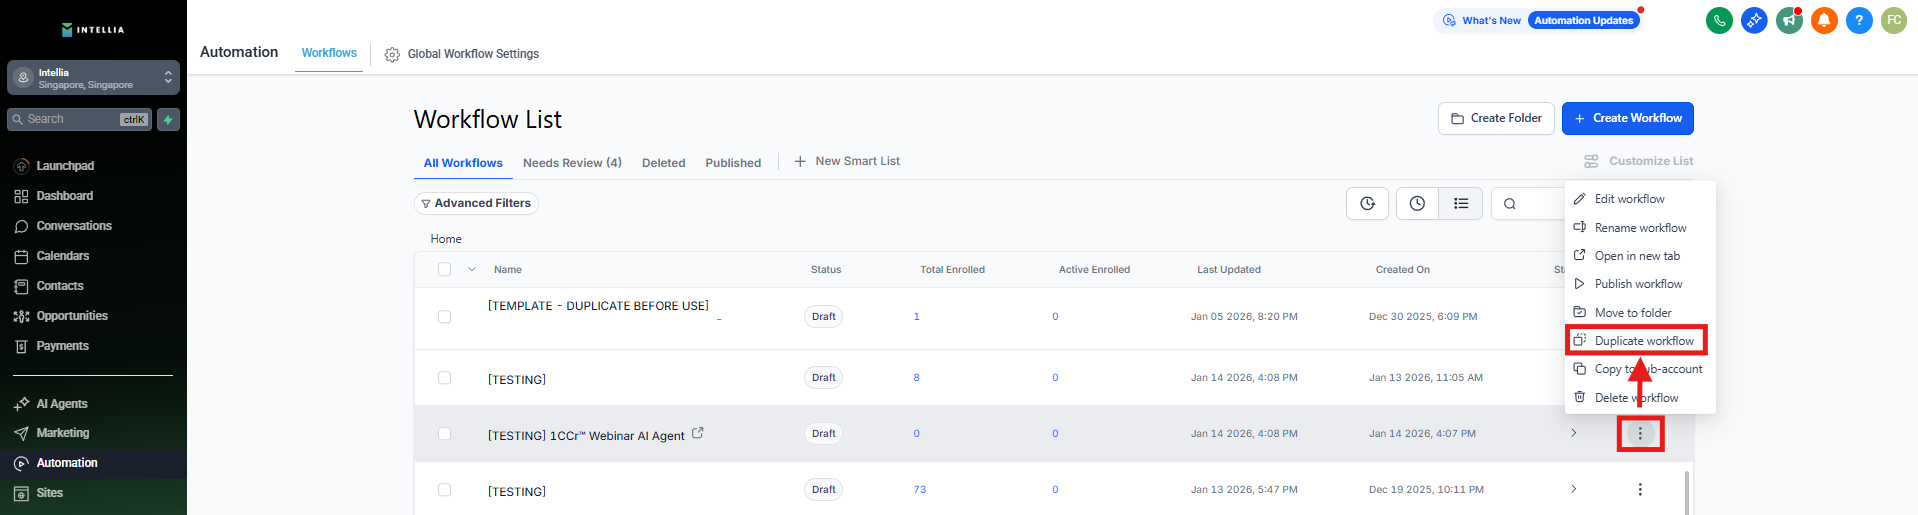
Task: Choose Duplicate workflow from the context menu
Action: tap(1643, 341)
